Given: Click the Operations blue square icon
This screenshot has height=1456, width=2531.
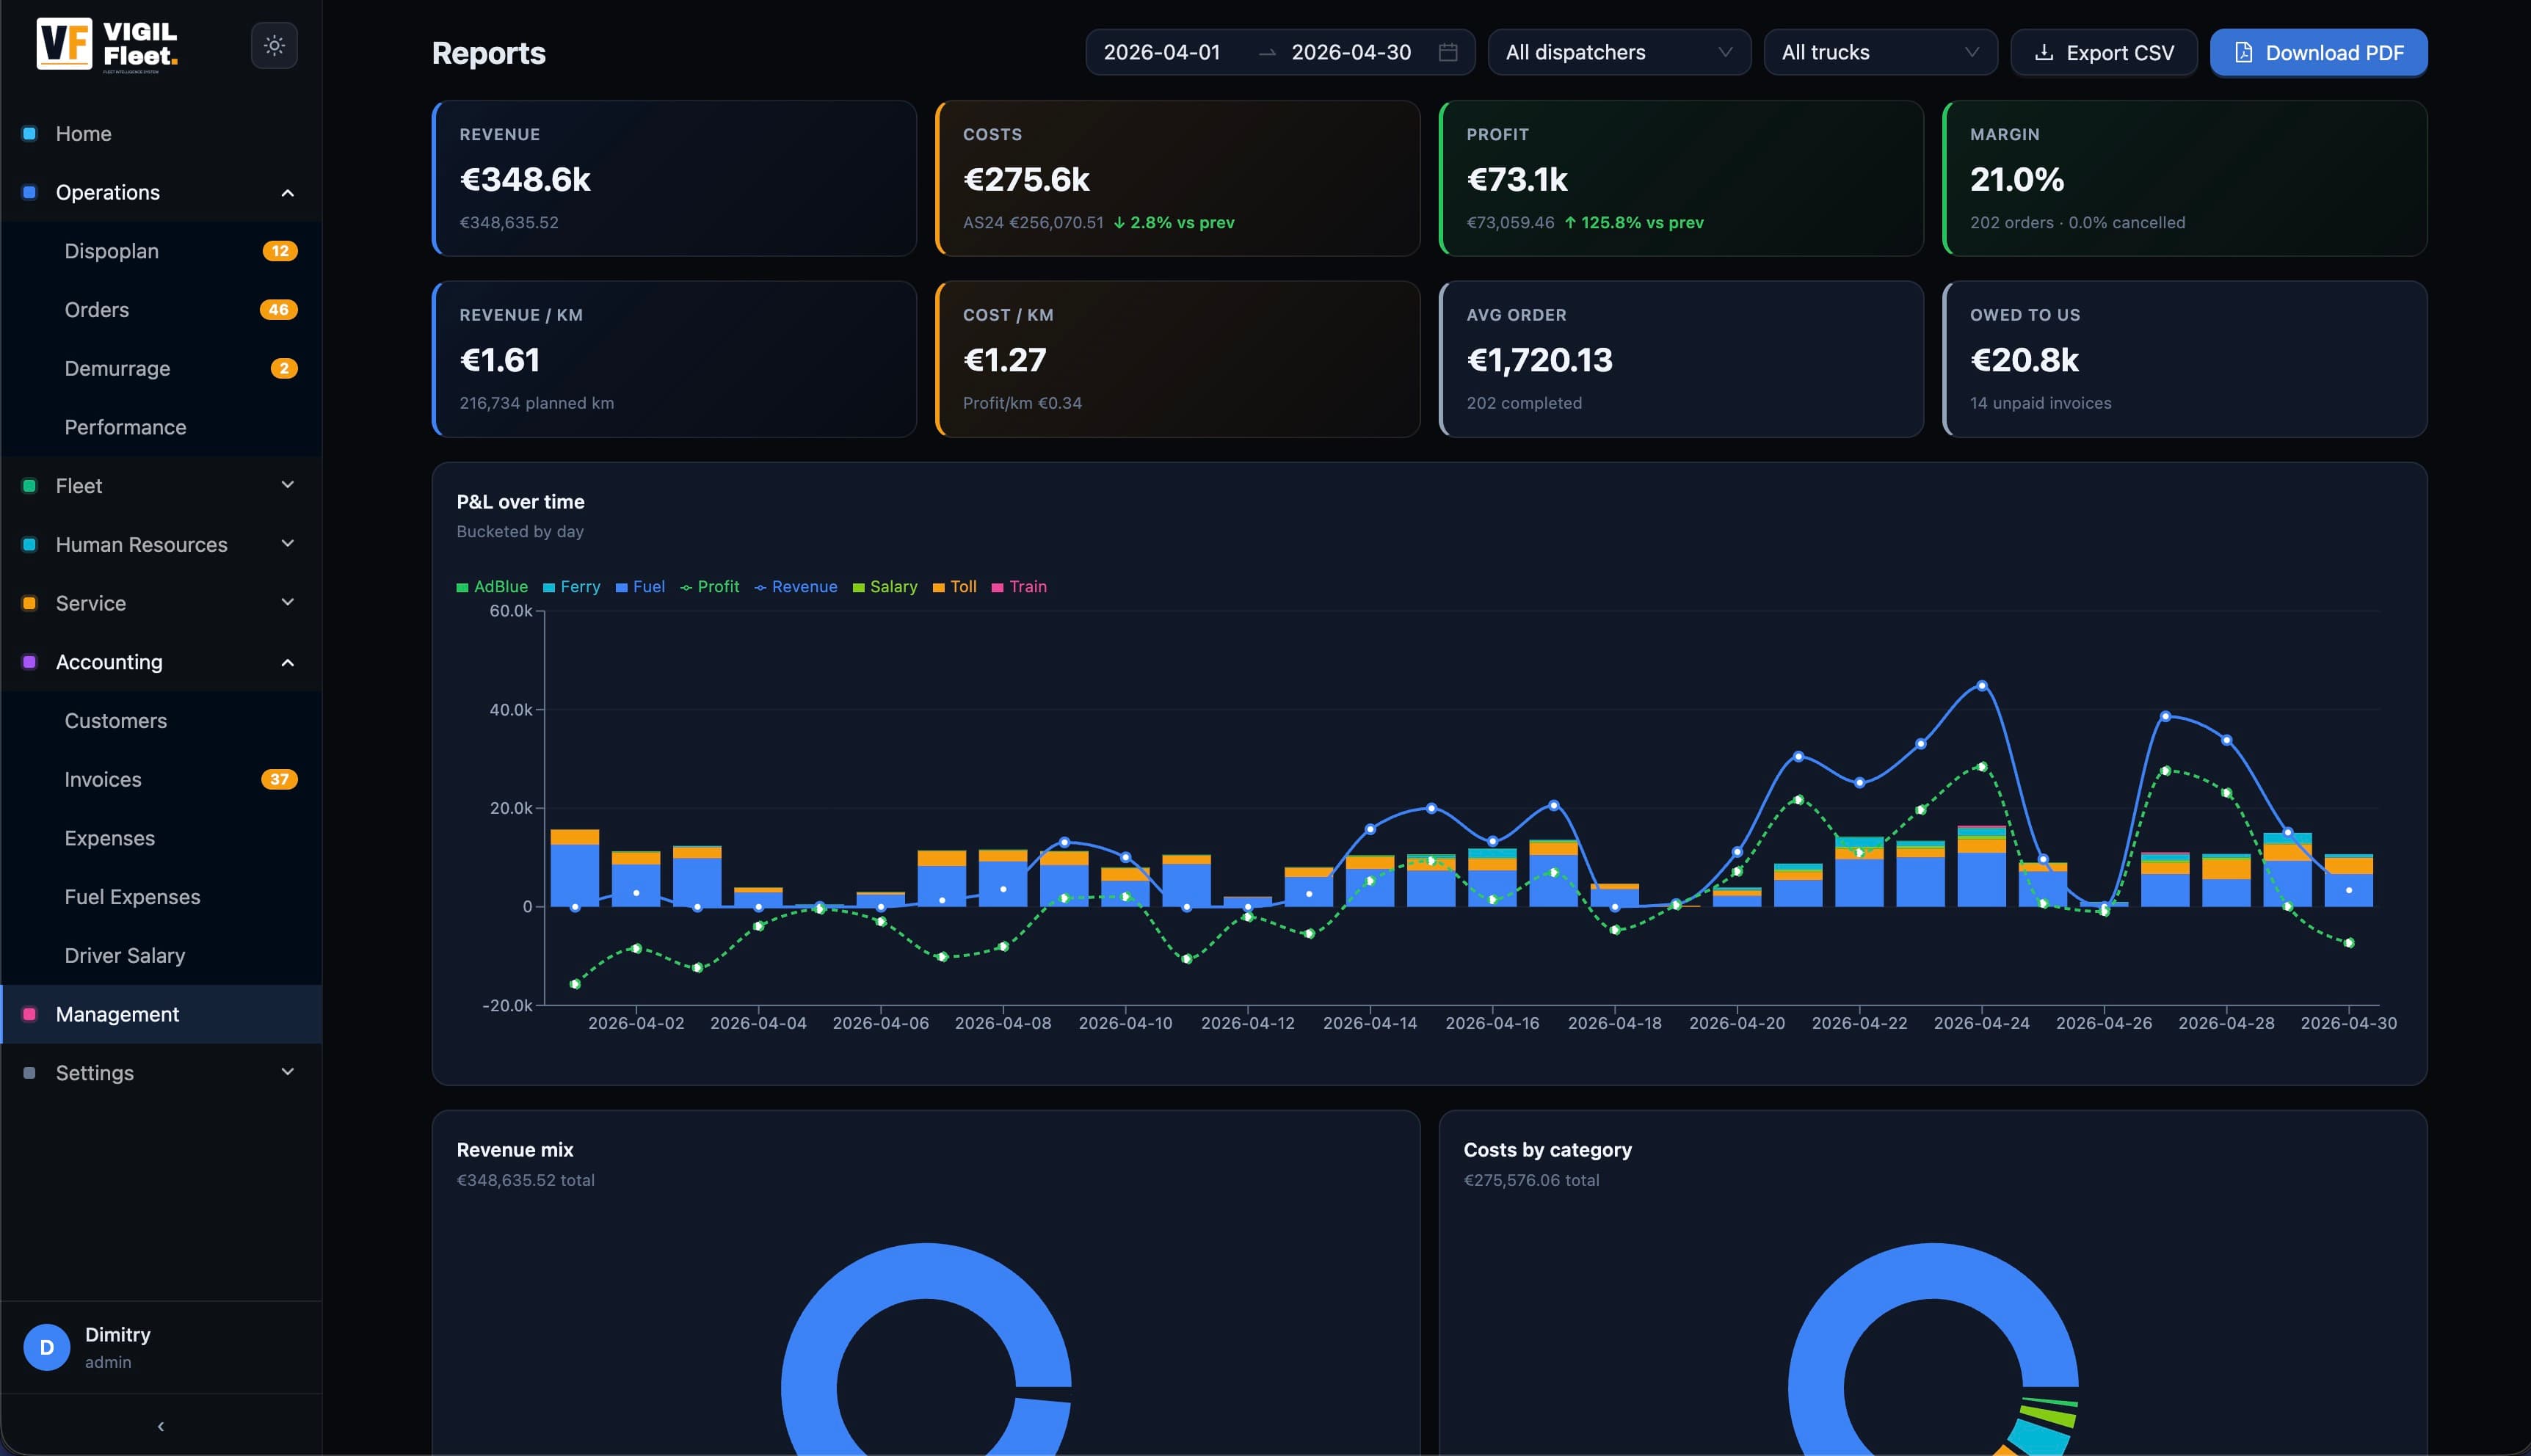Looking at the screenshot, I should click(30, 192).
